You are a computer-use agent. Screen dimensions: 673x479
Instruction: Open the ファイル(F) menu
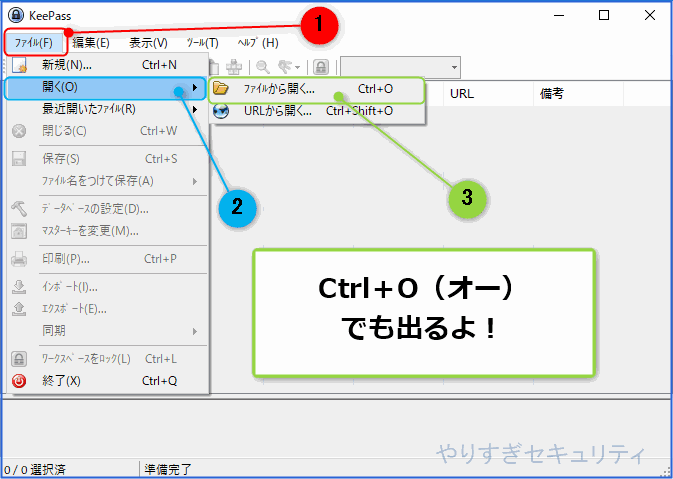coord(34,43)
